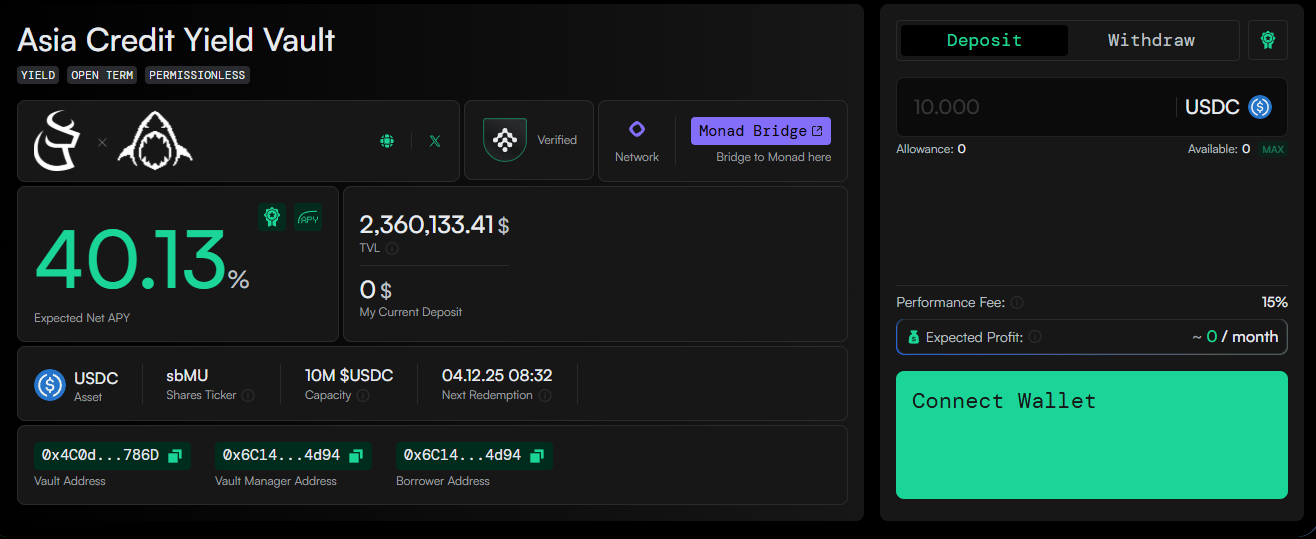Copy the Vault Address 0x4C0d...786D
Image resolution: width=1316 pixels, height=539 pixels.
(x=176, y=456)
